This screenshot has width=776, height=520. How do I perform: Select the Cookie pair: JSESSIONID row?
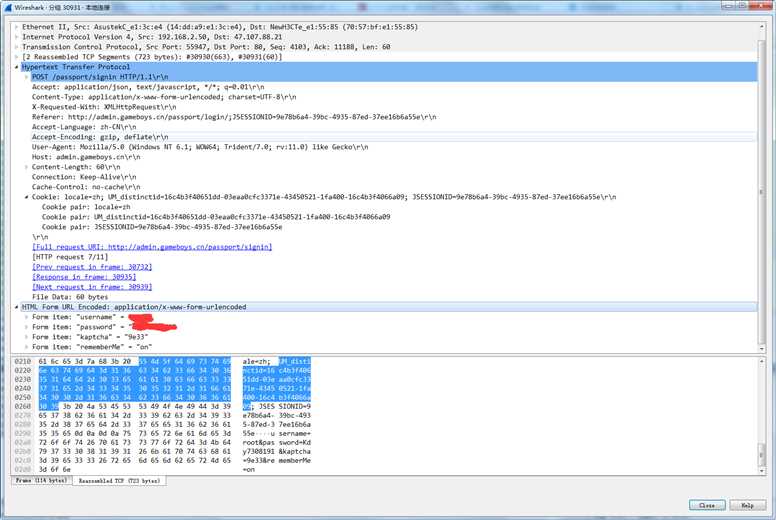click(162, 227)
